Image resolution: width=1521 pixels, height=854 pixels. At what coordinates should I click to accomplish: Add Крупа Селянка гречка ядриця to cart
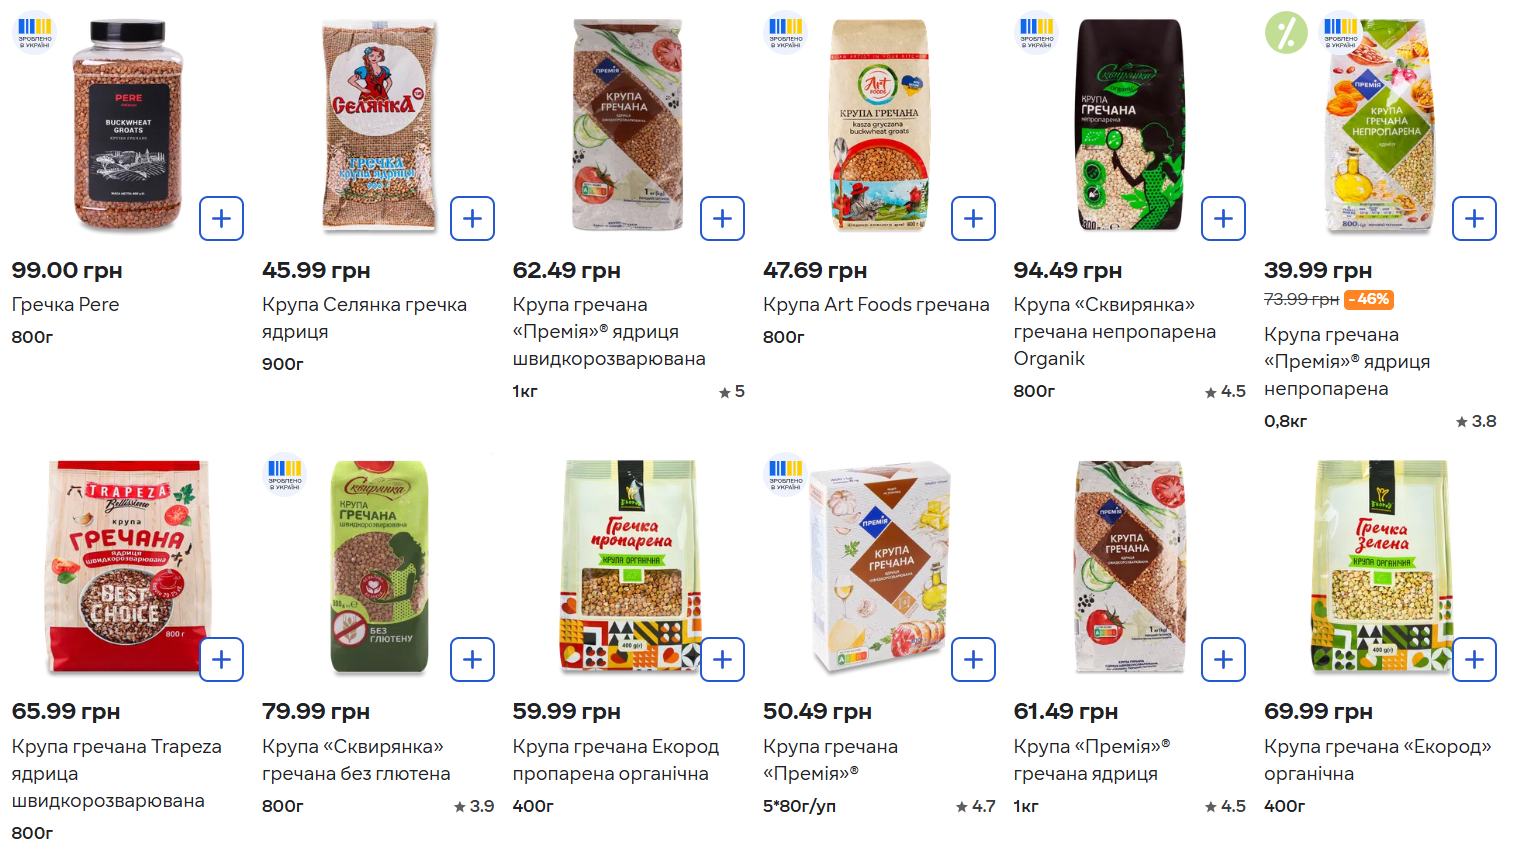[x=472, y=219]
